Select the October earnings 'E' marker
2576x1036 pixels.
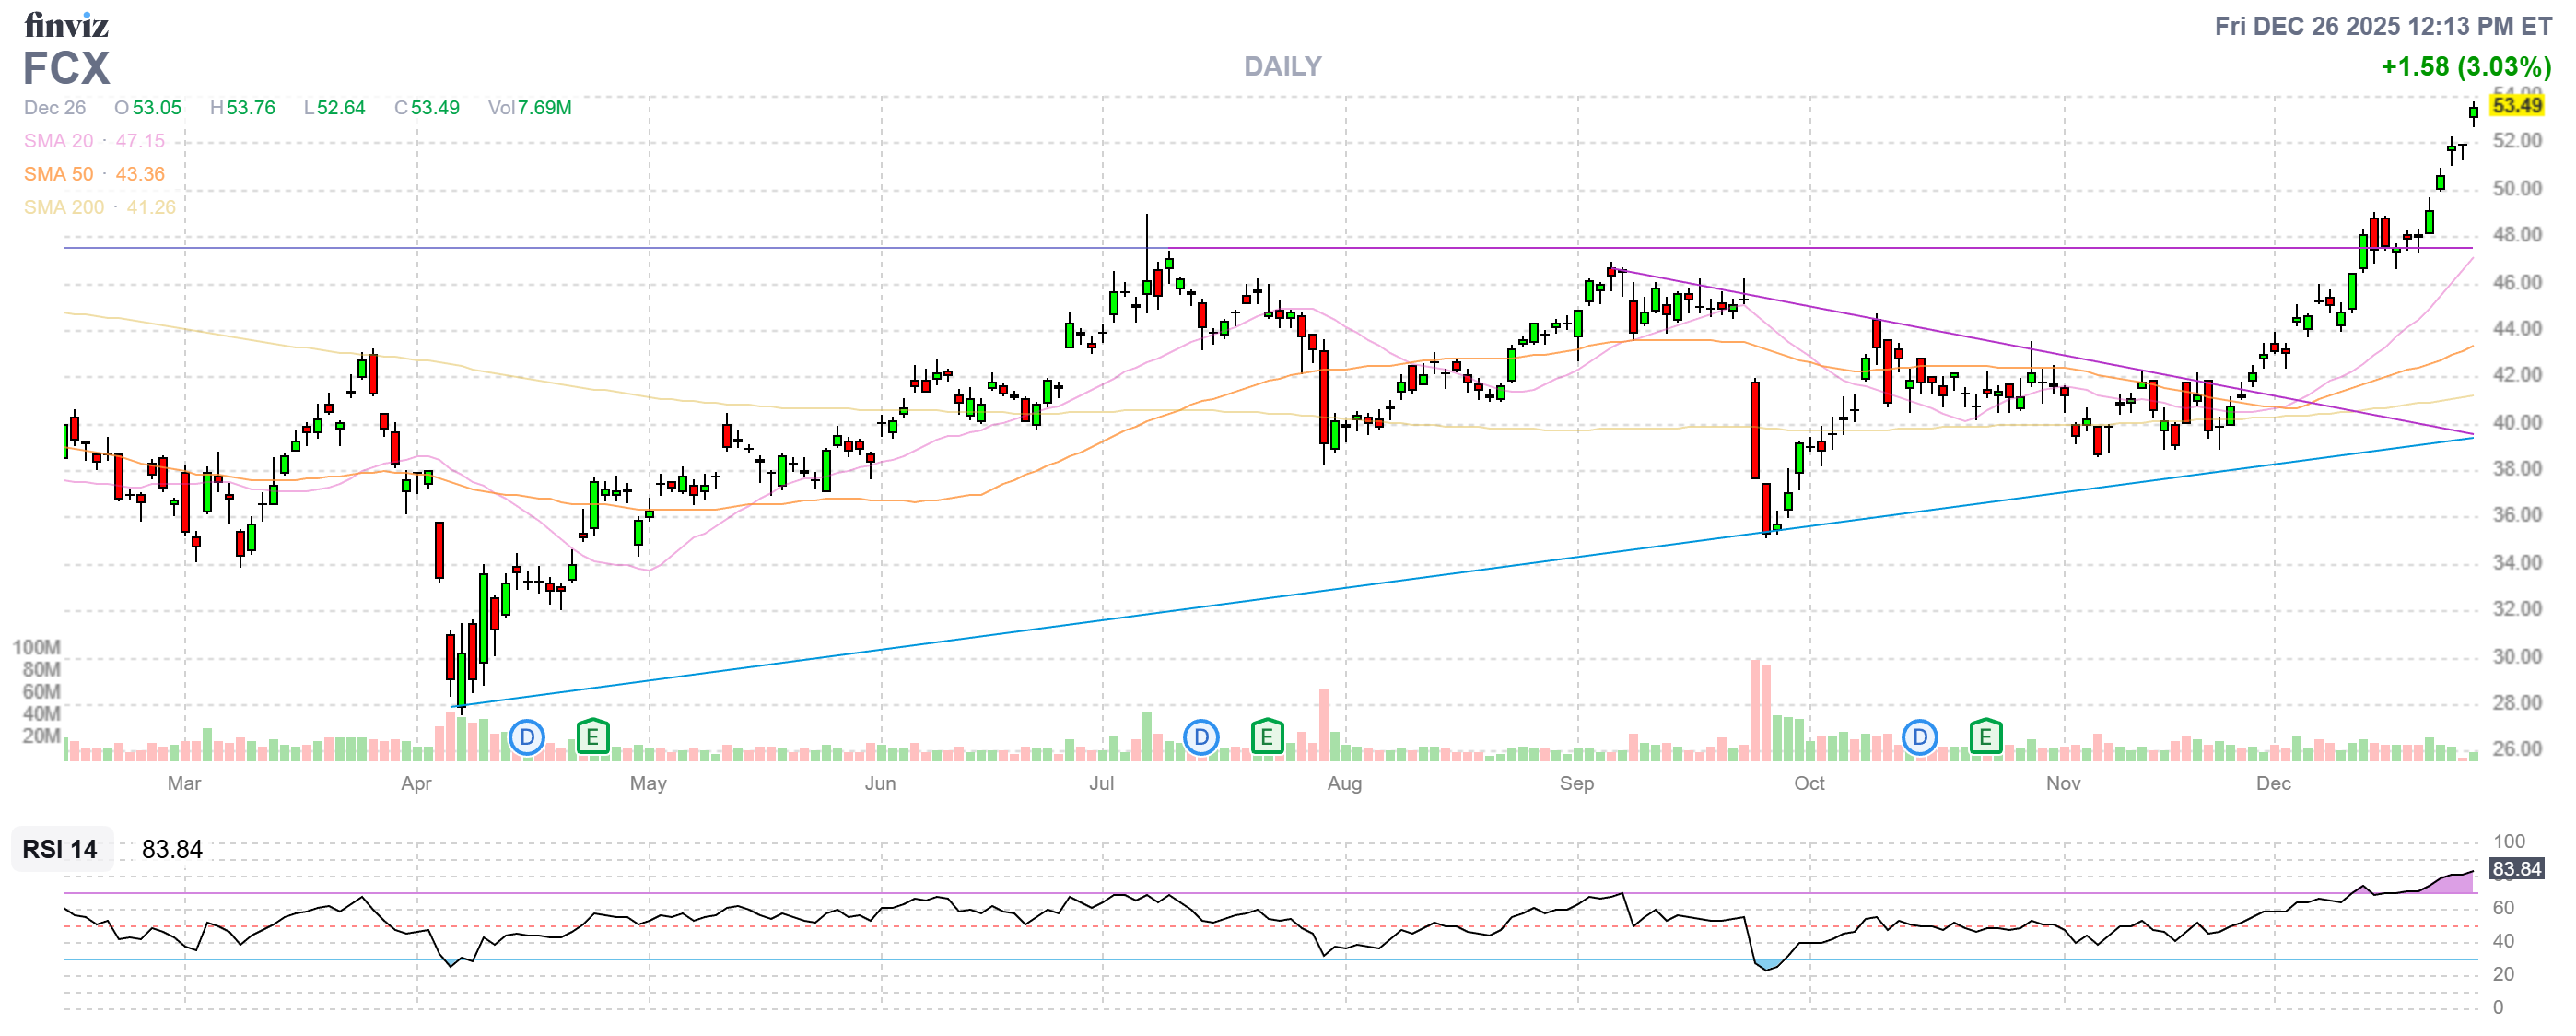coord(1985,738)
